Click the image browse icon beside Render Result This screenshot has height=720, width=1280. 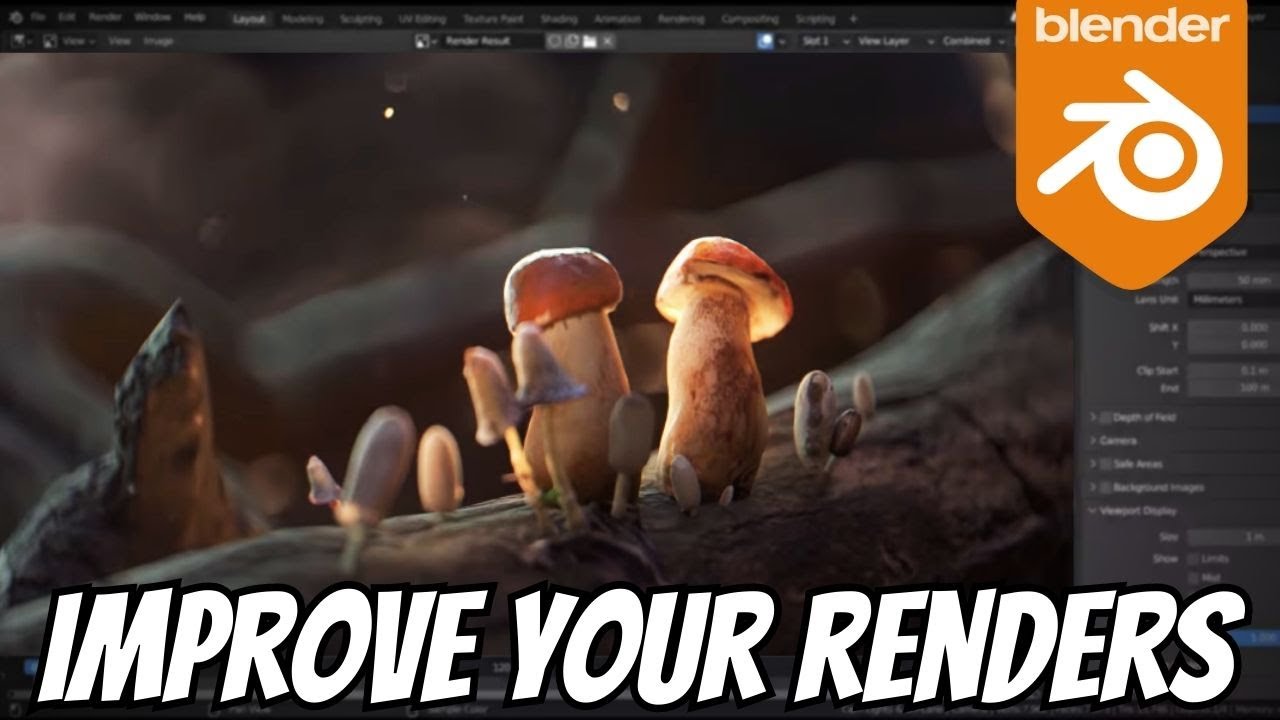pyautogui.click(x=425, y=41)
